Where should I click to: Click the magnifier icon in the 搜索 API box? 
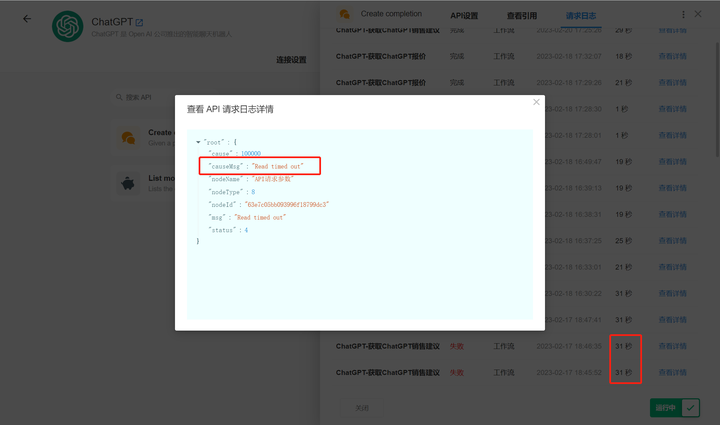pos(119,97)
